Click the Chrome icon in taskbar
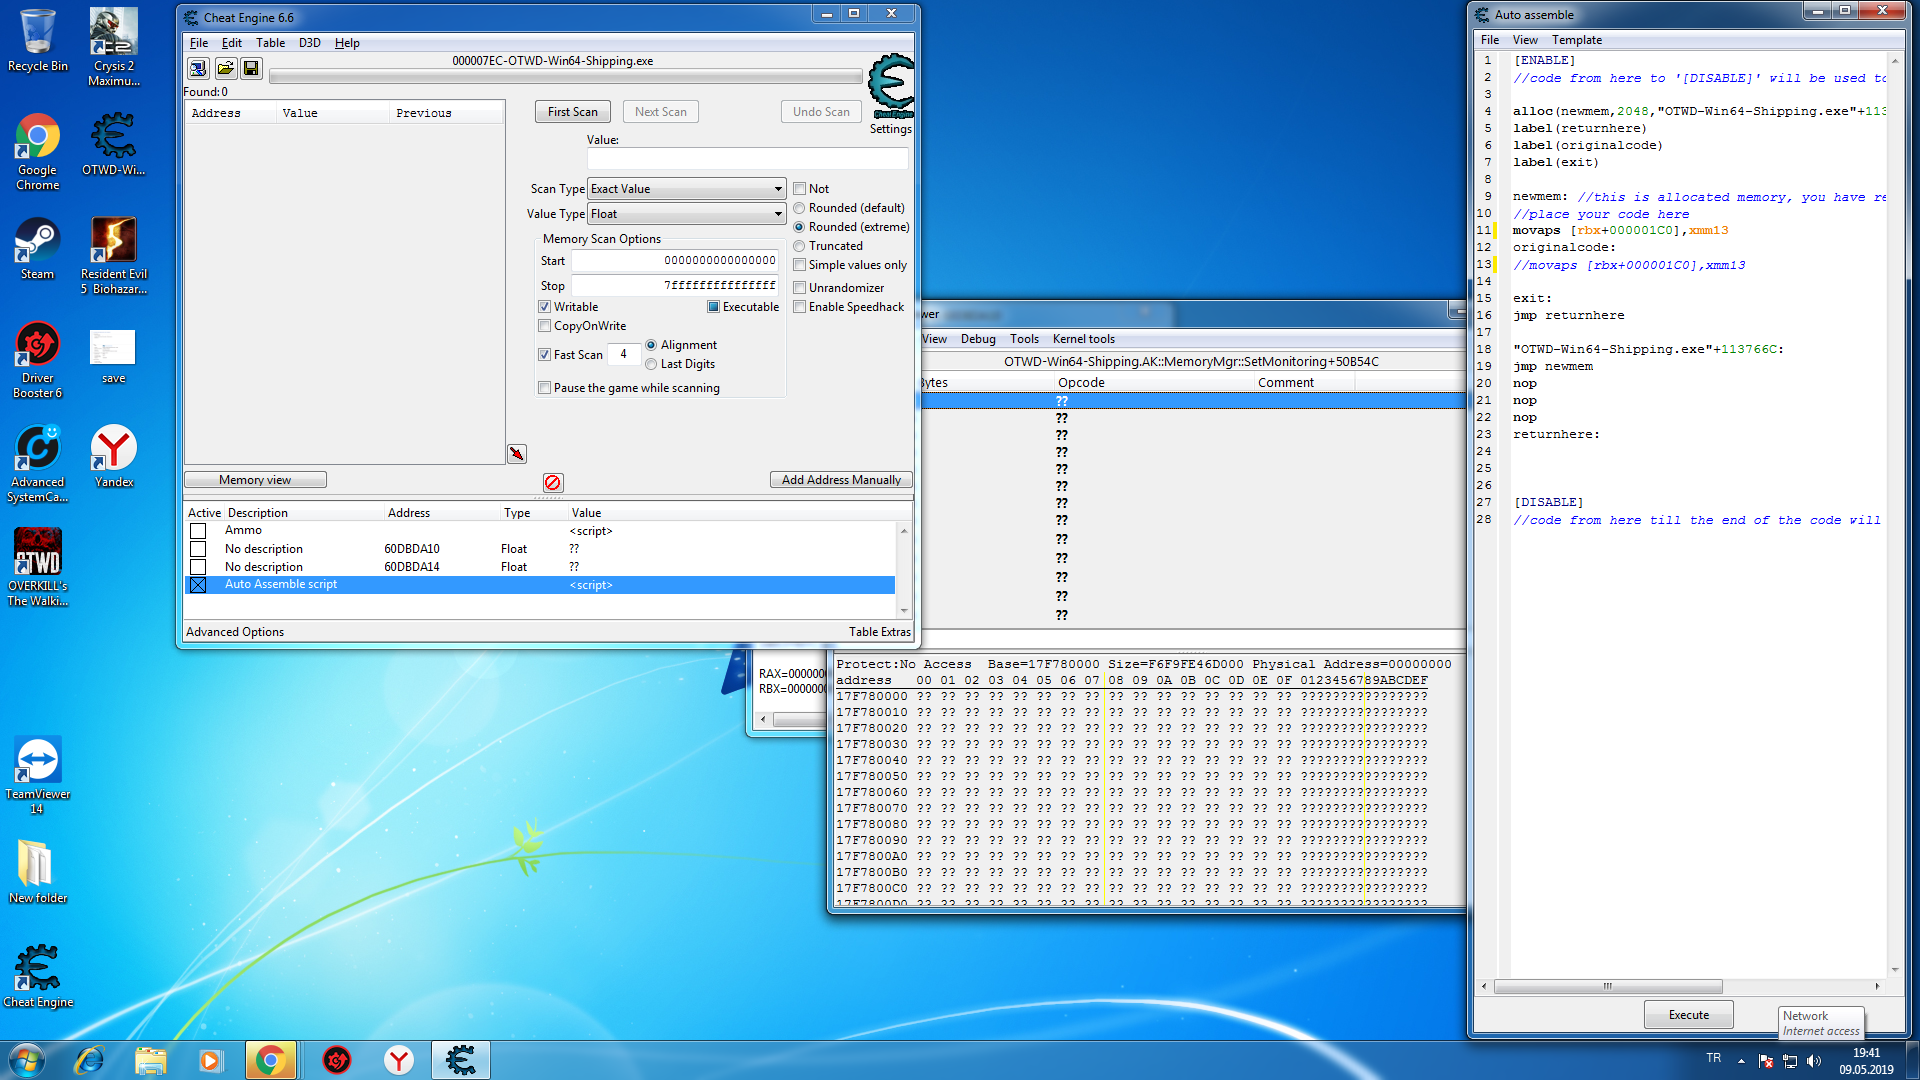The image size is (1920, 1080). (x=270, y=1060)
